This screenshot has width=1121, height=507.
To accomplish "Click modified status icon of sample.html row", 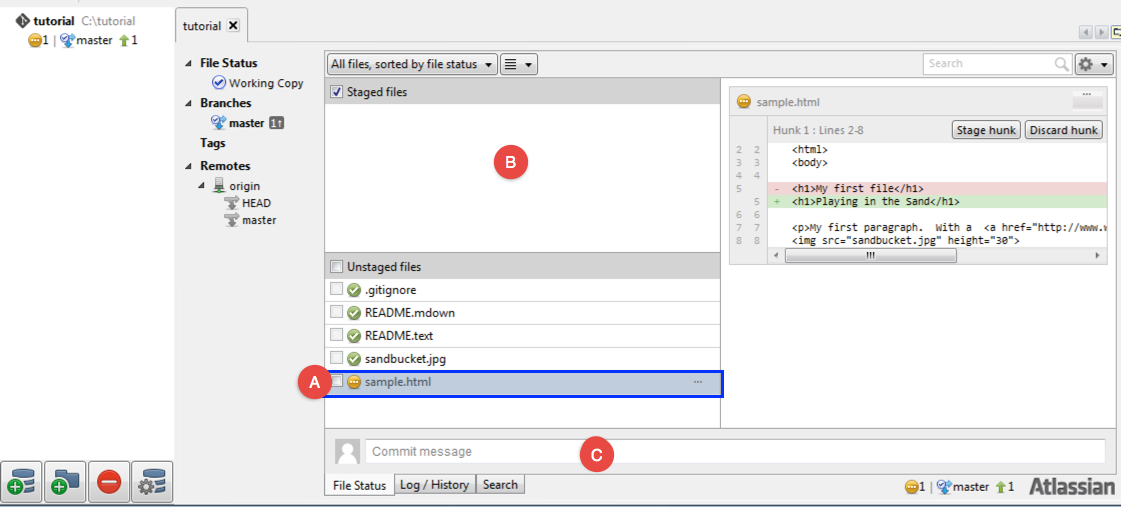I will tap(354, 382).
